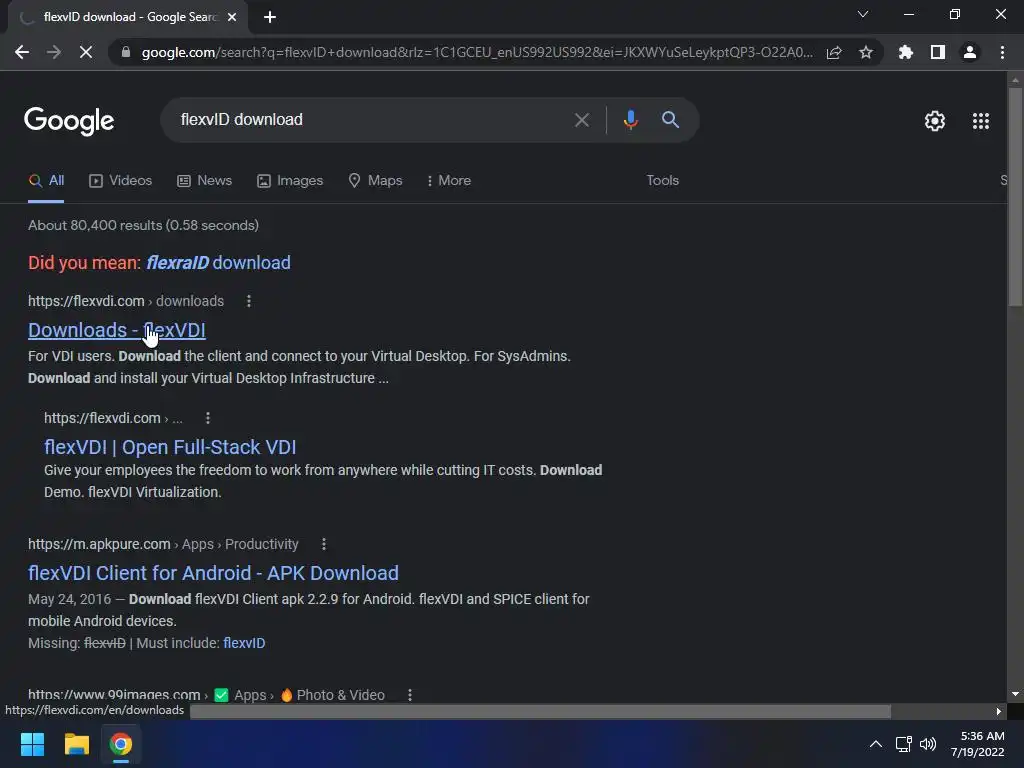Screen dimensions: 1024x768
Task: Open Google quick settings gear
Action: click(x=935, y=121)
